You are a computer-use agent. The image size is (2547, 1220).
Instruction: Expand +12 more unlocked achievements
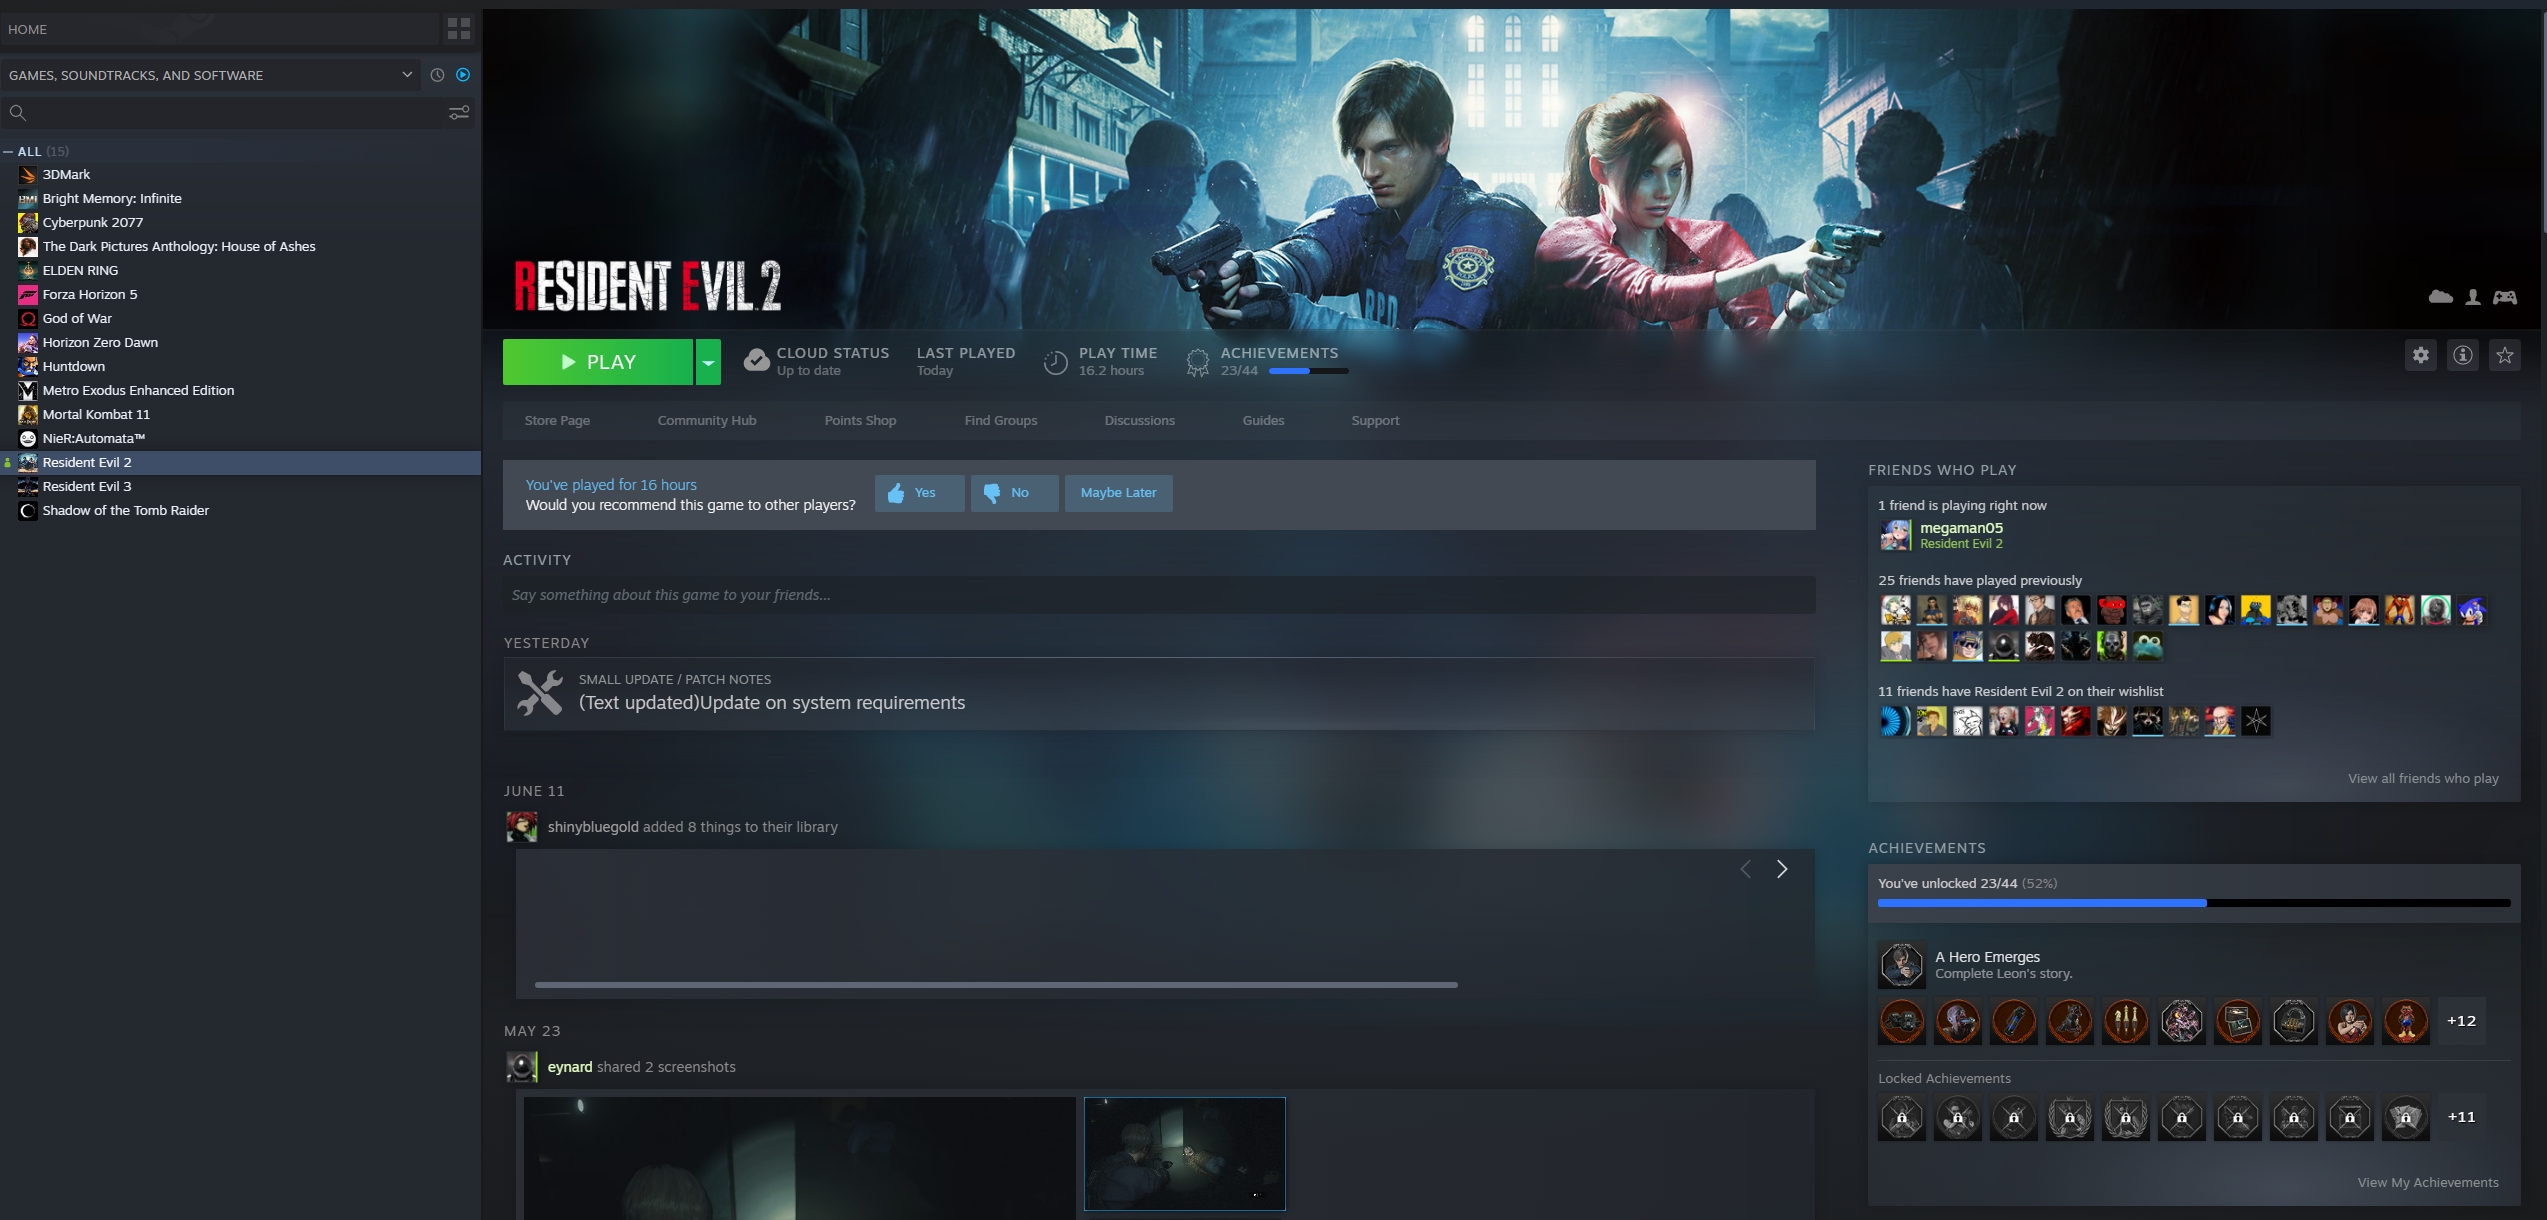(x=2461, y=1021)
